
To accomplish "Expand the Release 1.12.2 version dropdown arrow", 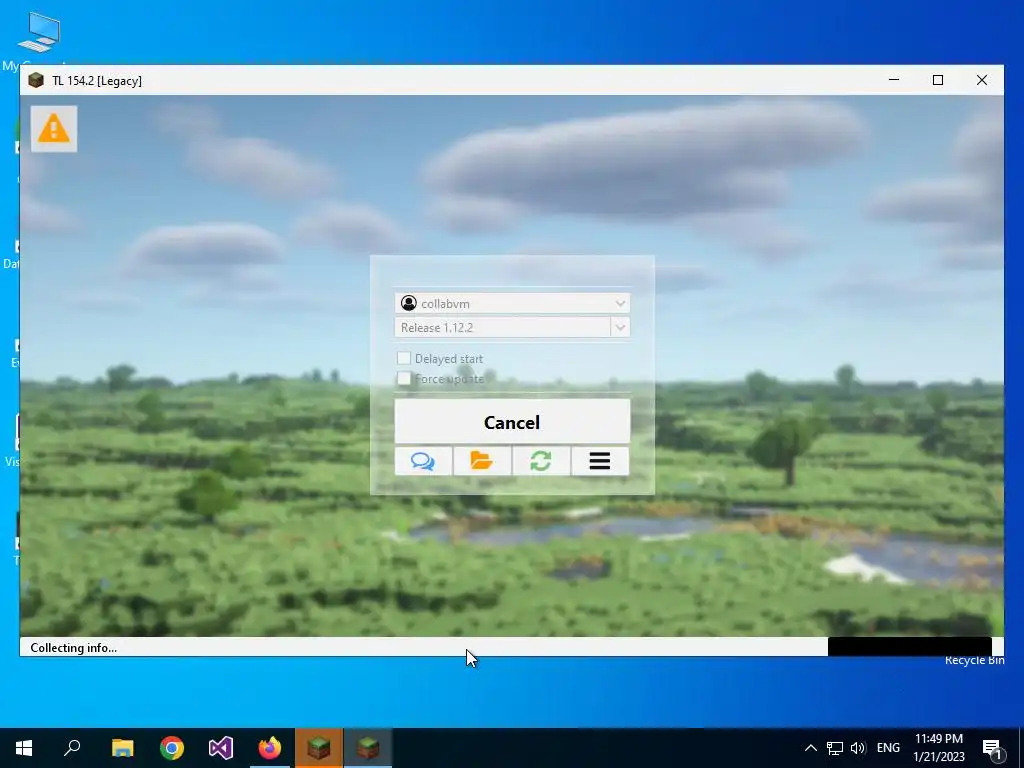I will [x=620, y=327].
